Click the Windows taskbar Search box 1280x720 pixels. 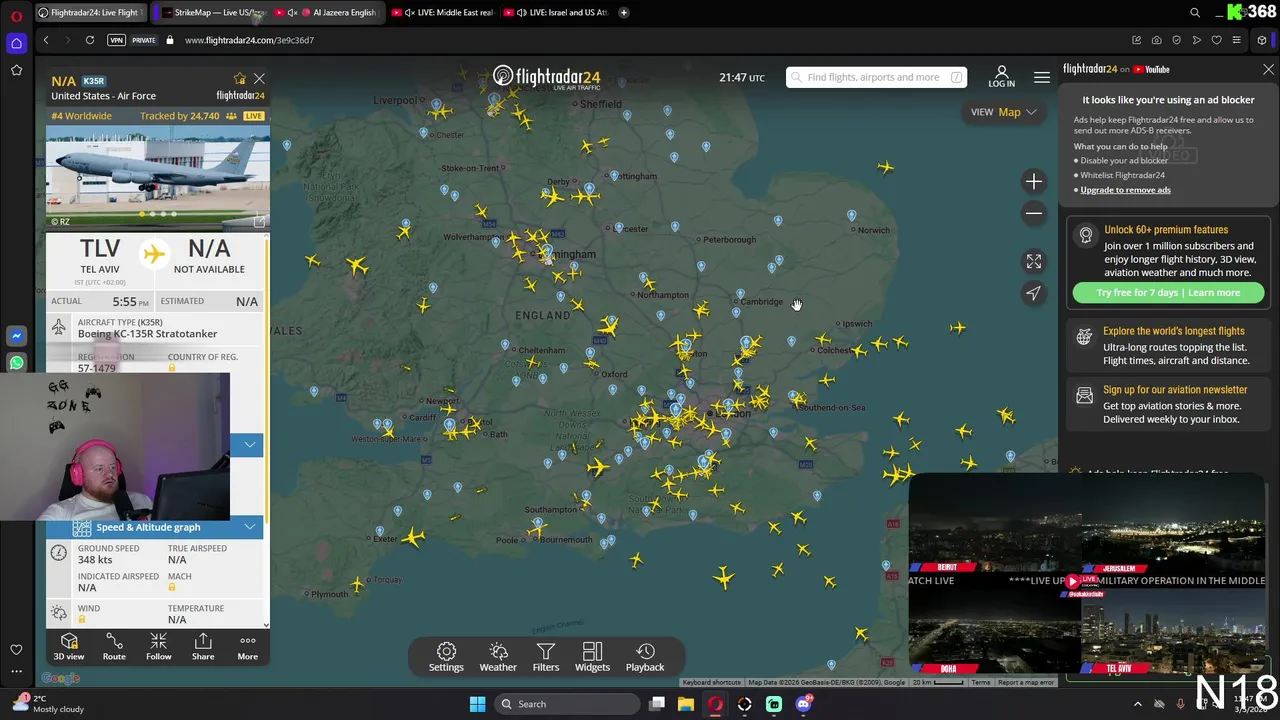pos(565,704)
